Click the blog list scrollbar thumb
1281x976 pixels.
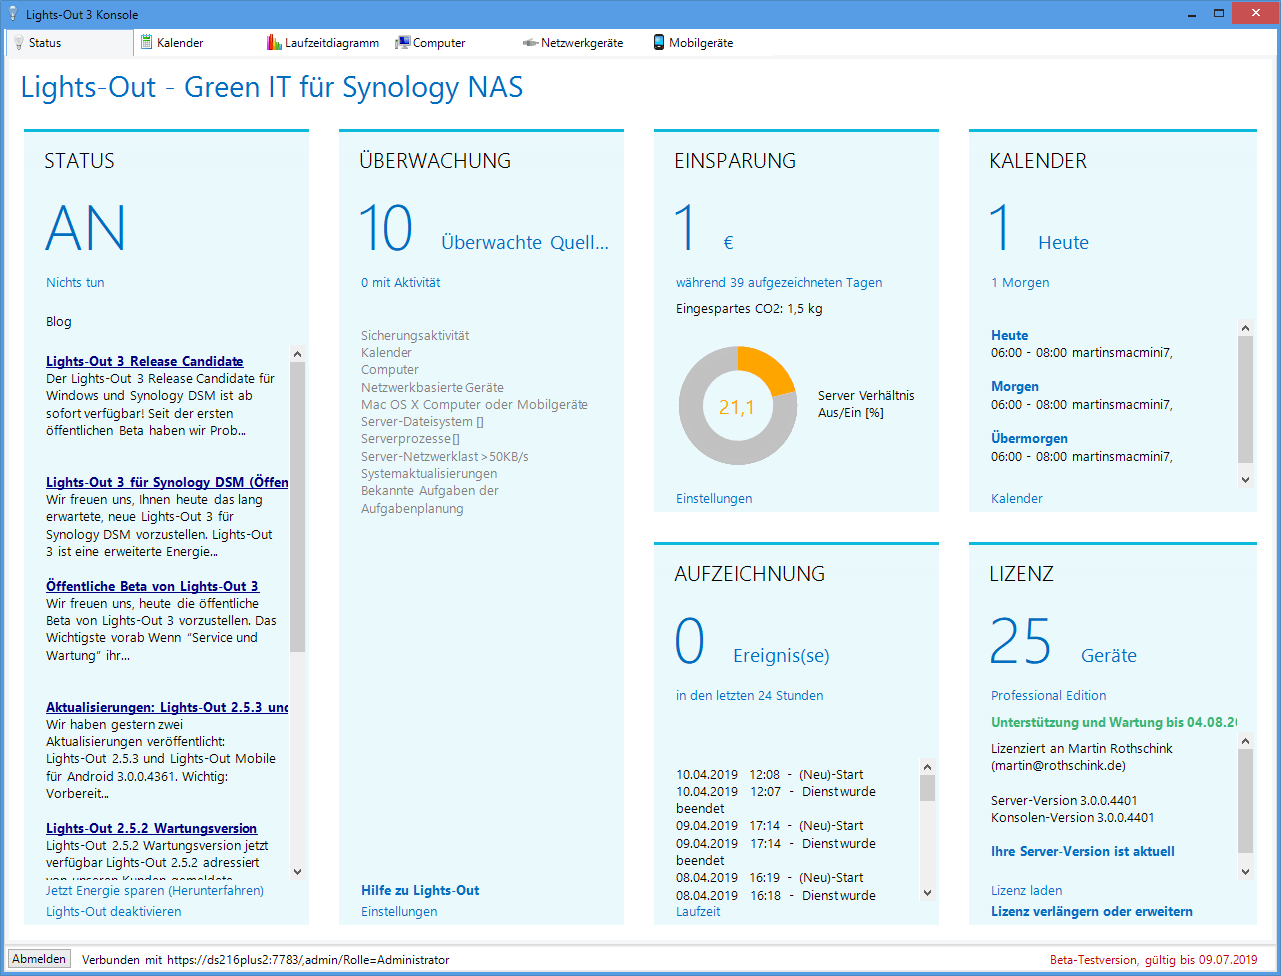click(297, 507)
